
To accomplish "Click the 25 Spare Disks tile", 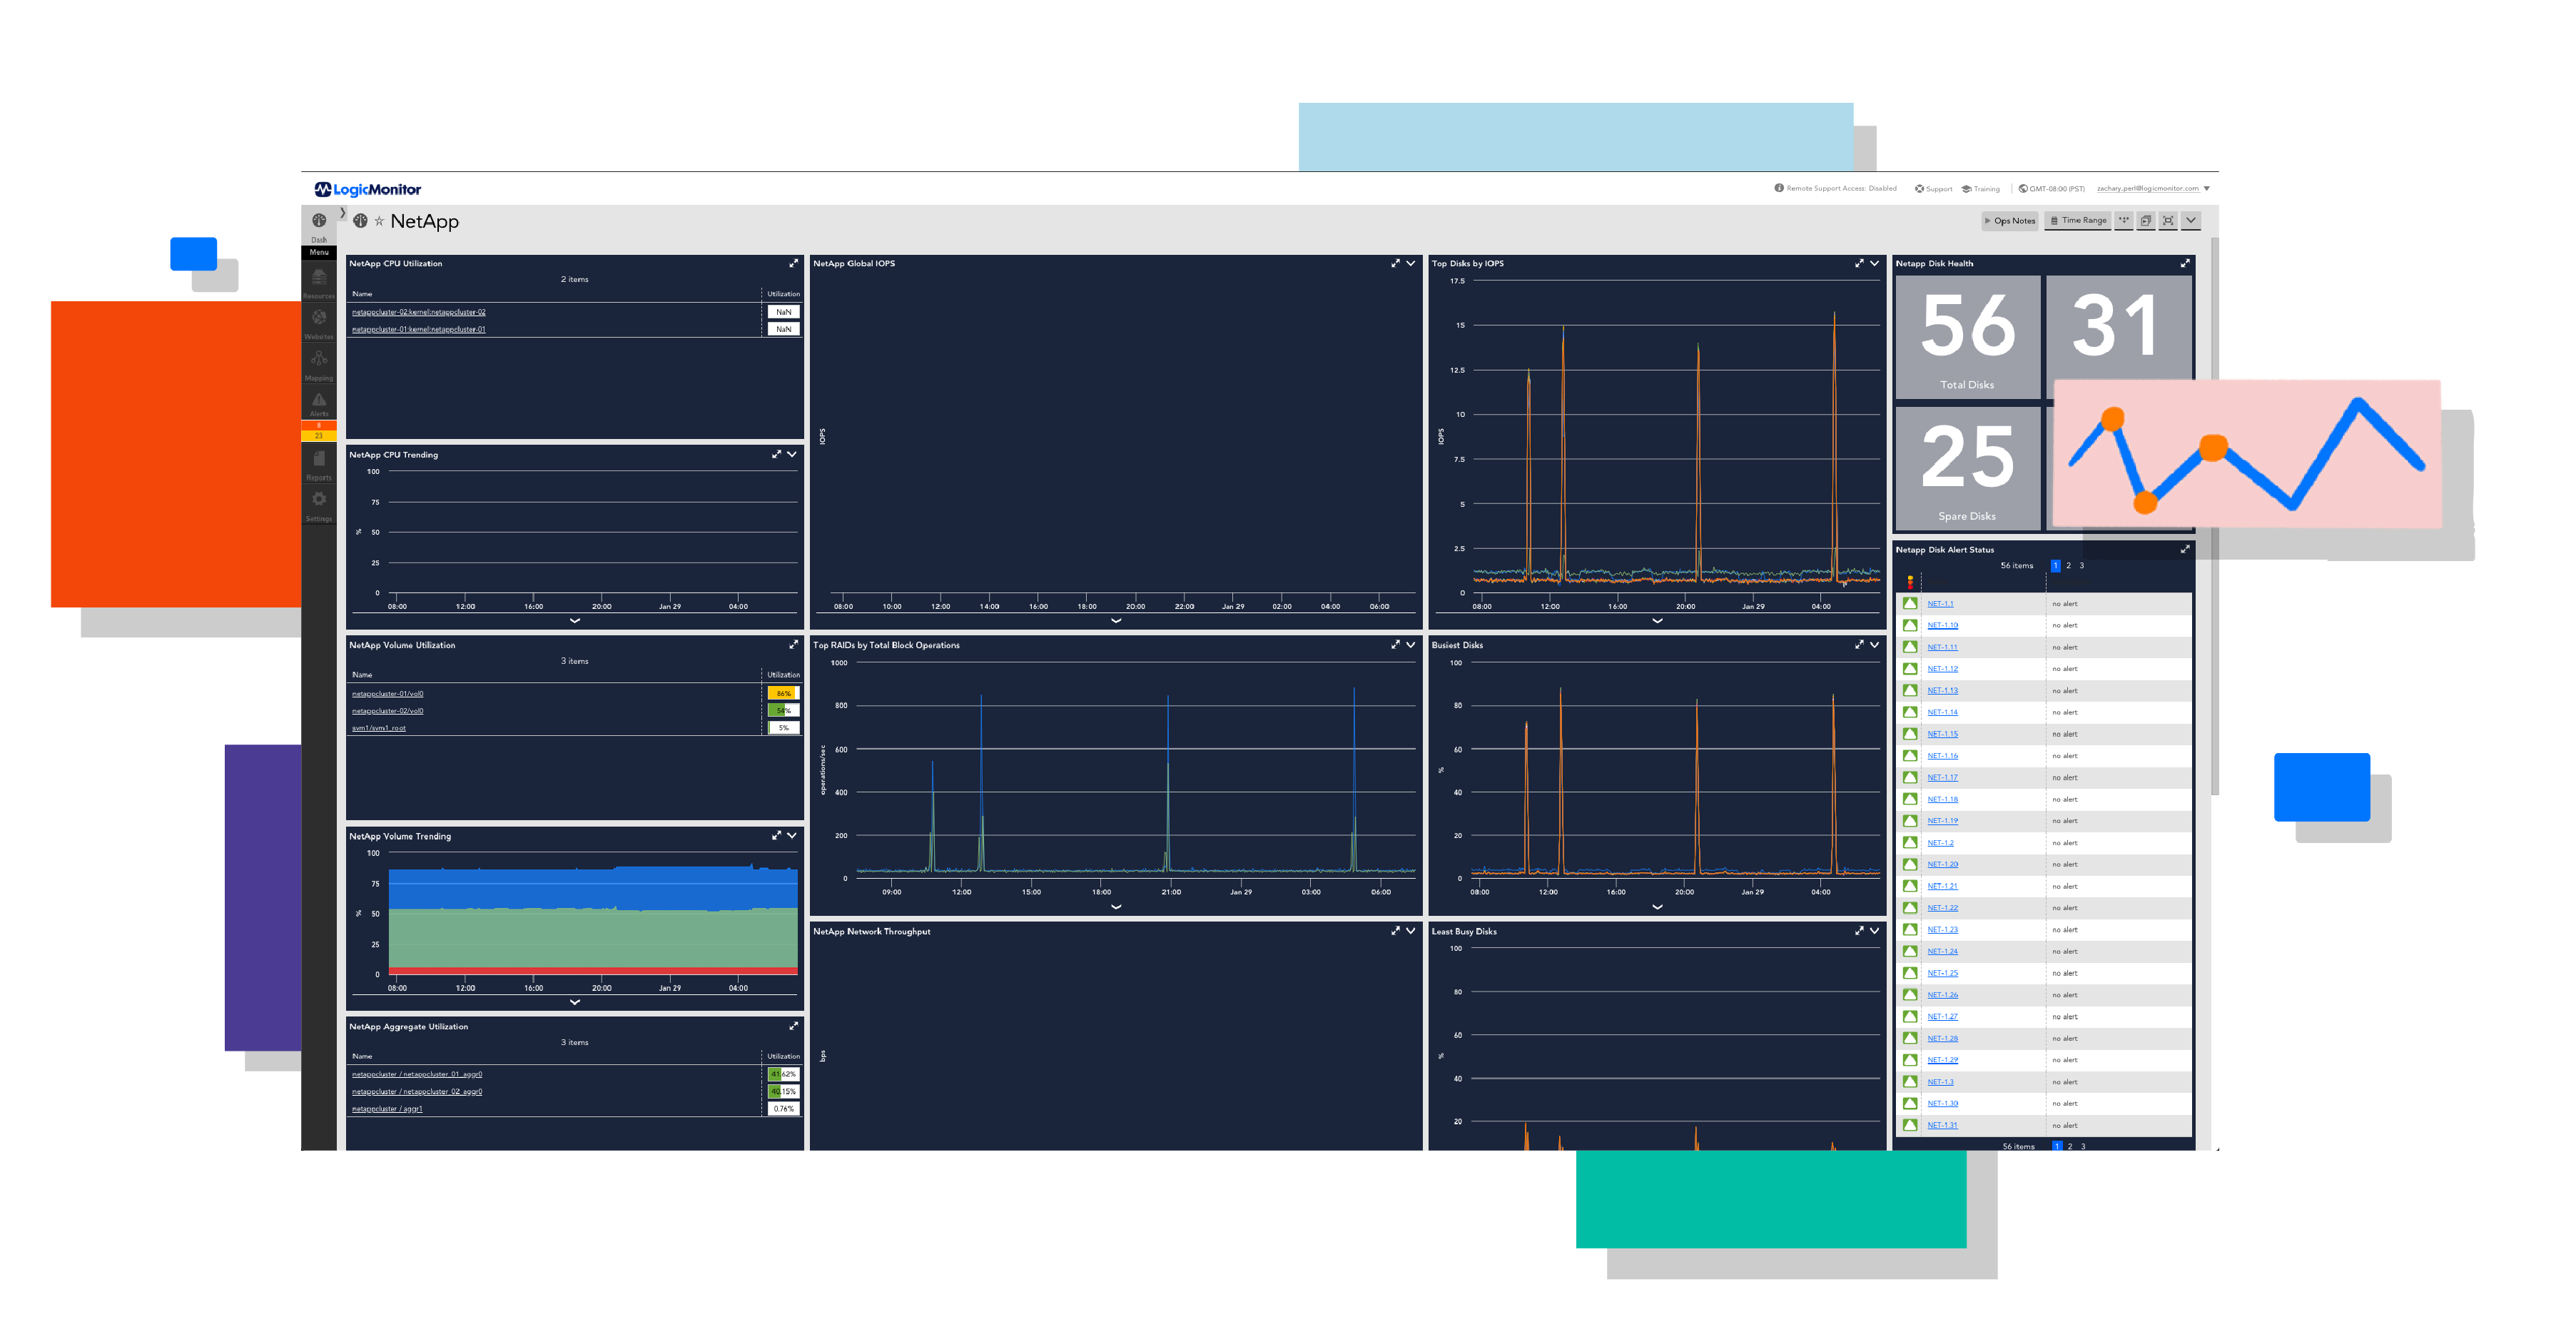I will tap(1968, 468).
